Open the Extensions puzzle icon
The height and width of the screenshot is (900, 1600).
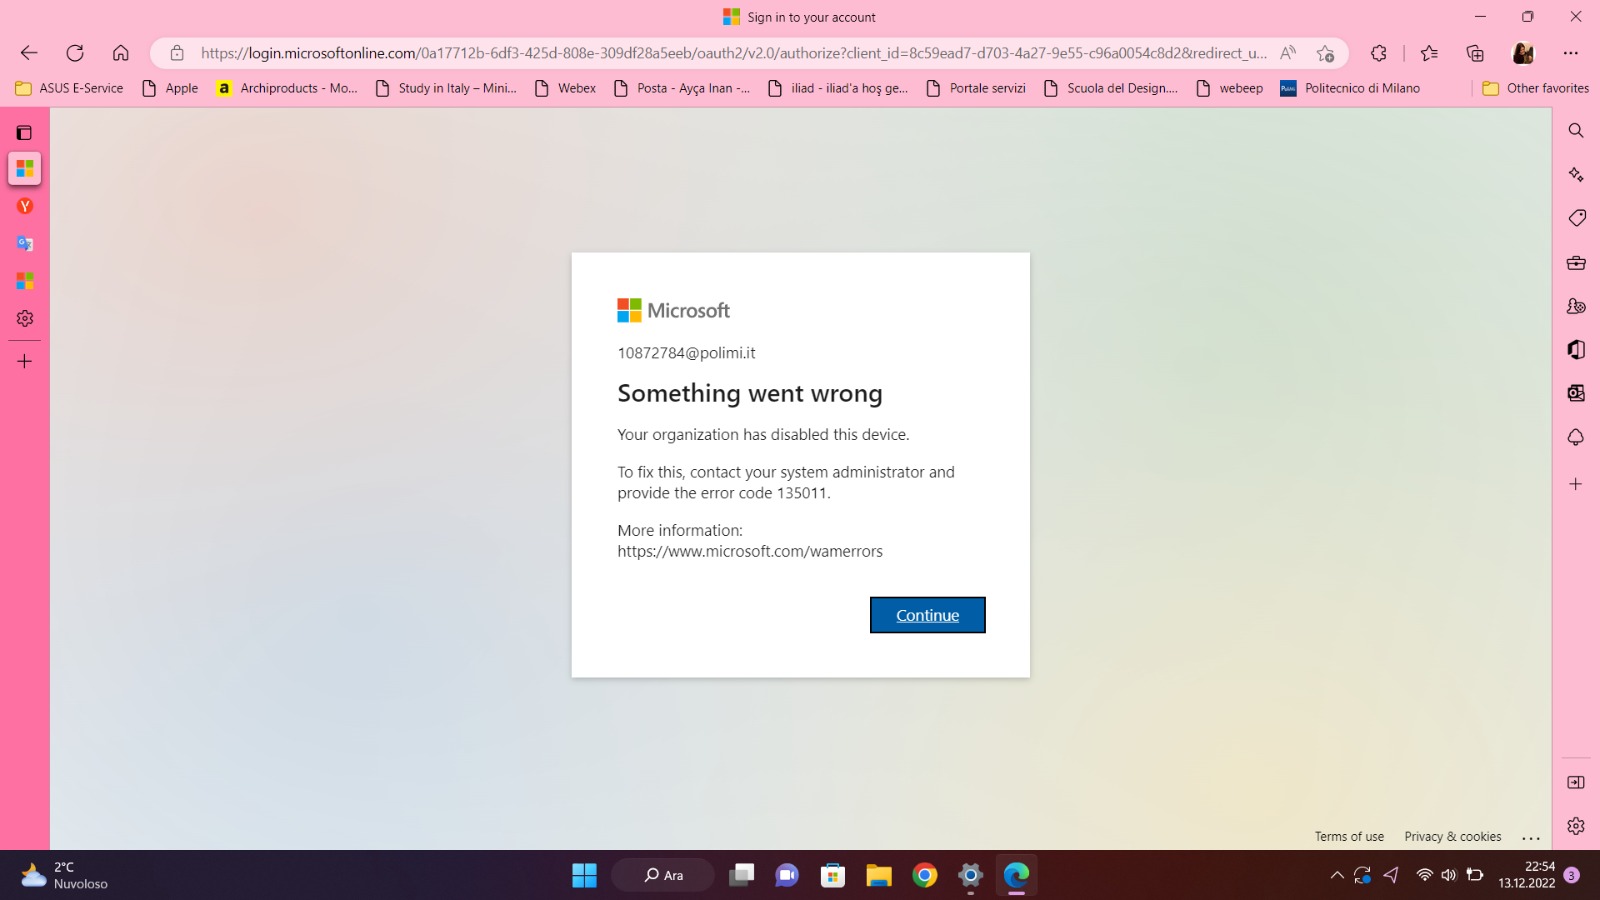(x=1379, y=53)
